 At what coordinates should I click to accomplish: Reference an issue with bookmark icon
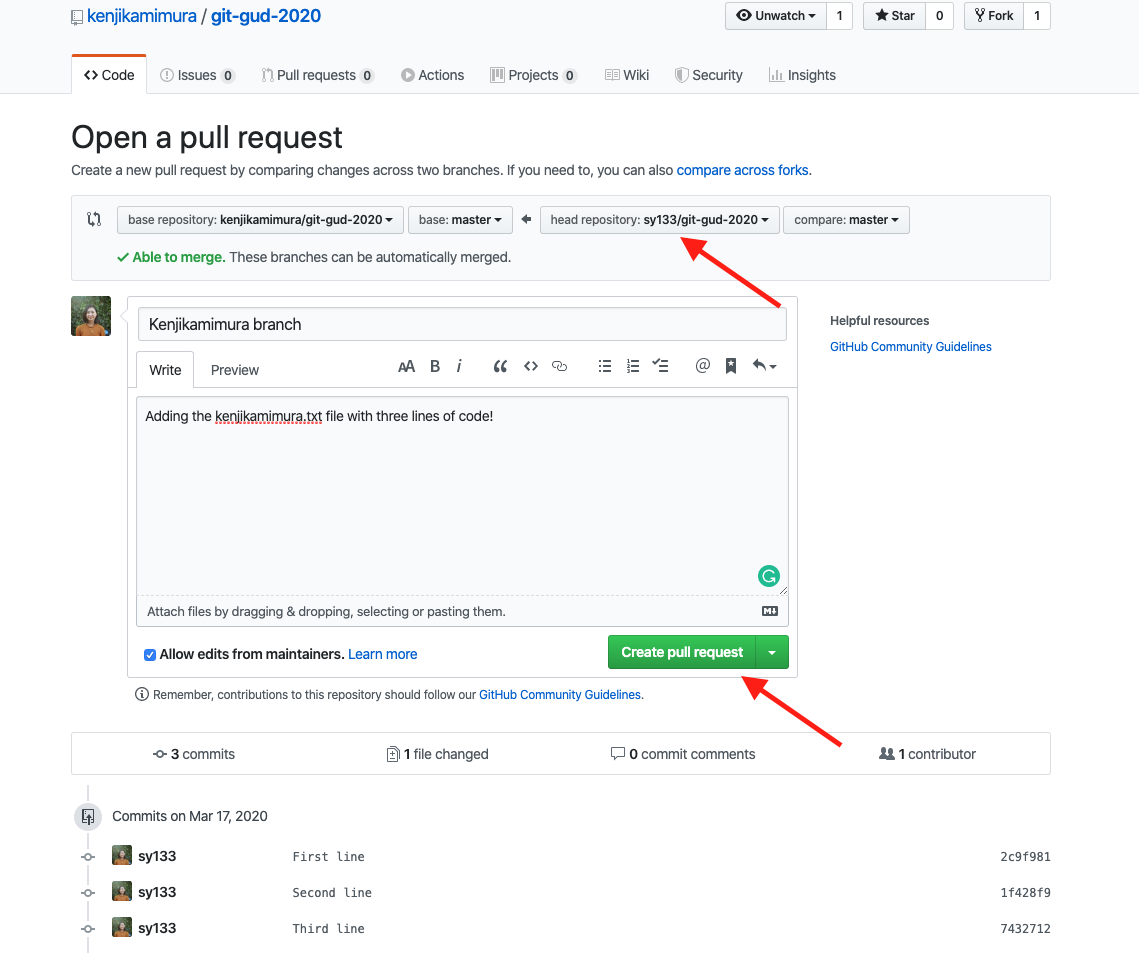731,366
